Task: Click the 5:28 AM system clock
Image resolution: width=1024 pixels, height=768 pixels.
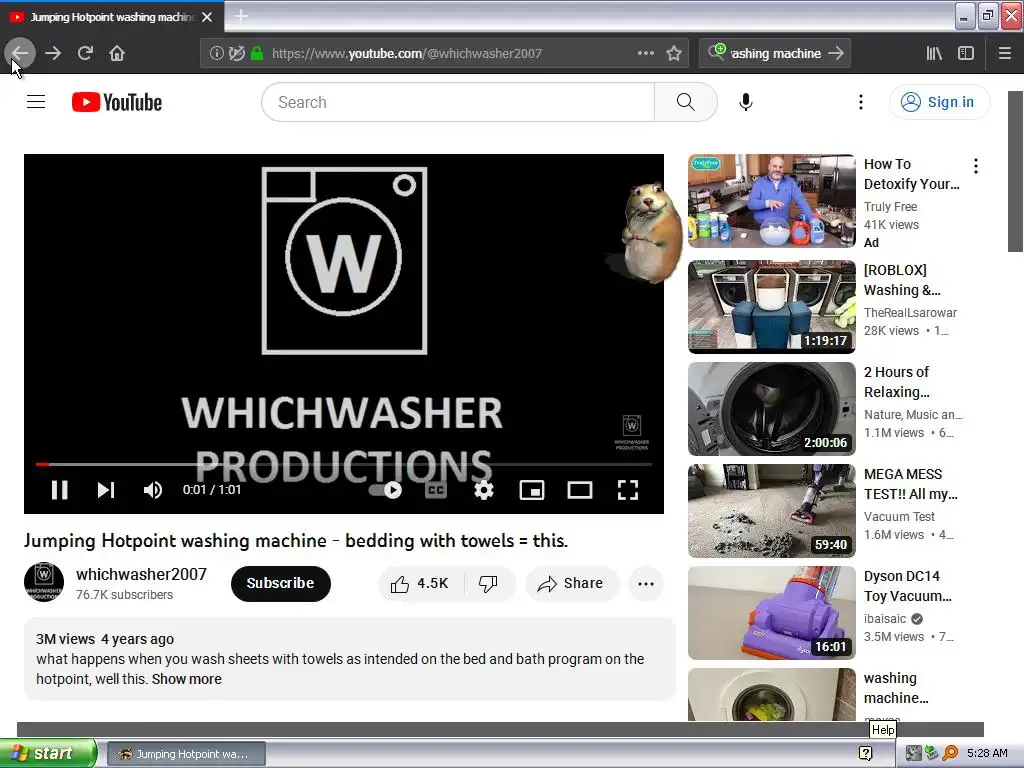Action: [x=987, y=753]
